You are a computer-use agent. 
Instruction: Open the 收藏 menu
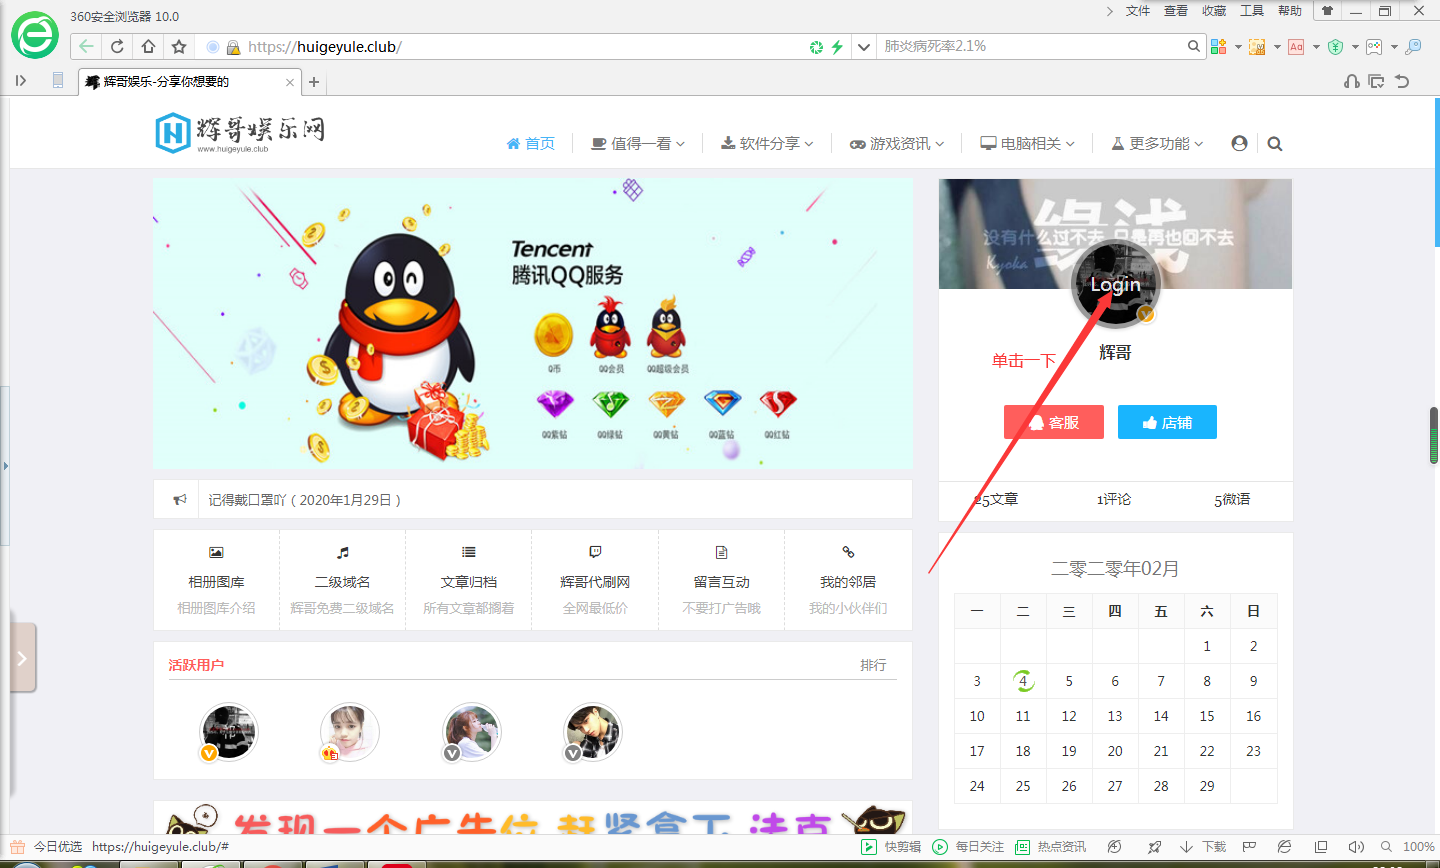click(x=1214, y=11)
